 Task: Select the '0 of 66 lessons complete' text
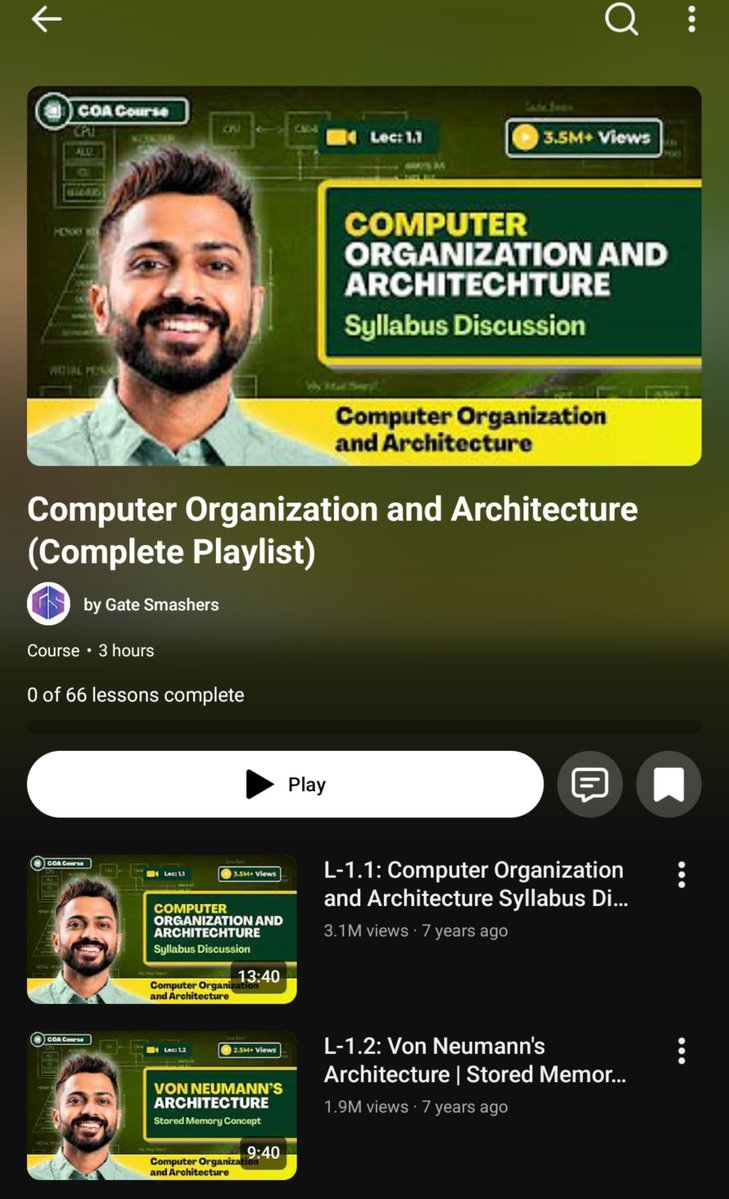pos(135,695)
